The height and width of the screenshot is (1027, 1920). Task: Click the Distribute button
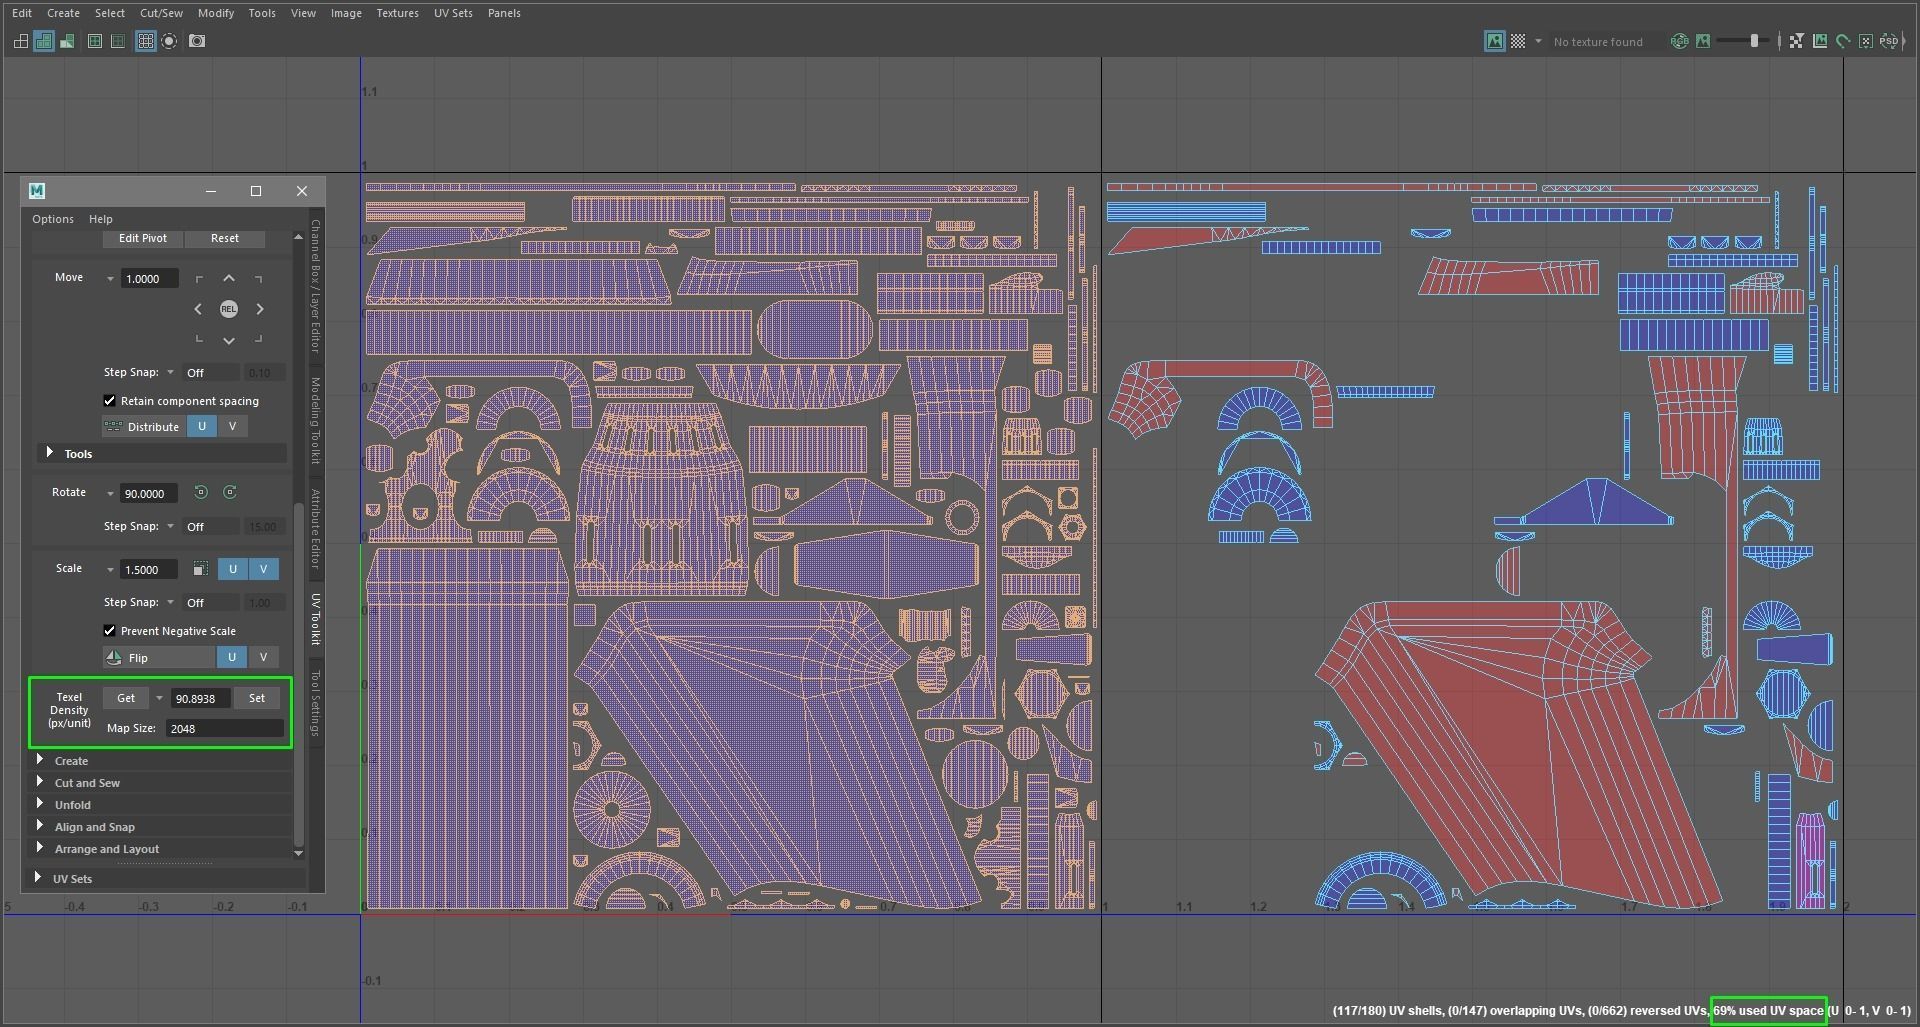coord(143,426)
